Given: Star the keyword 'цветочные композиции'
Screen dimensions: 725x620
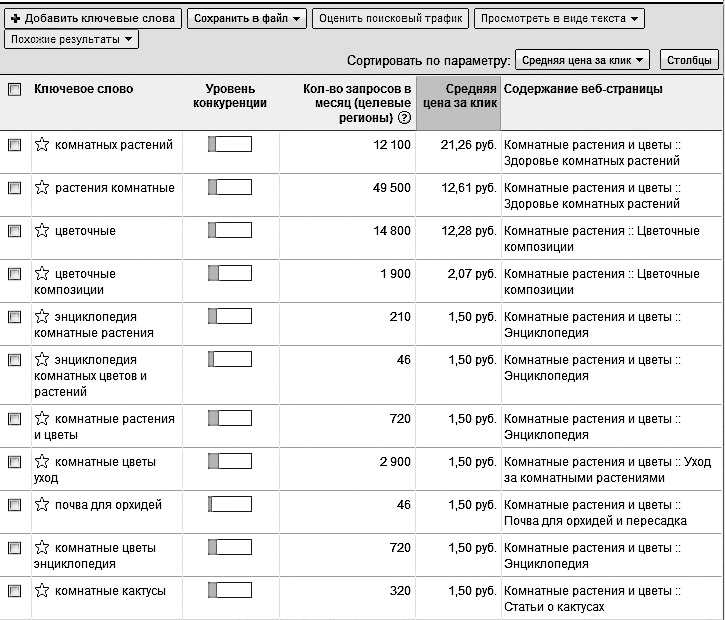Looking at the screenshot, I should click(x=42, y=274).
